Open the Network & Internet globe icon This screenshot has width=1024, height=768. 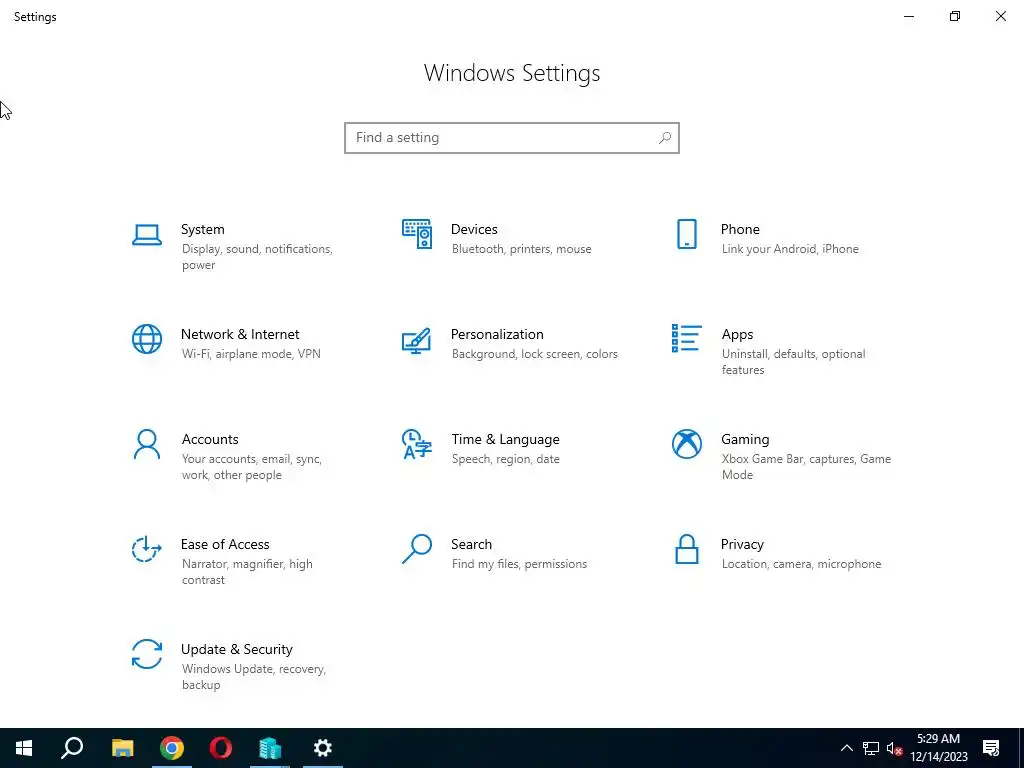click(x=147, y=339)
